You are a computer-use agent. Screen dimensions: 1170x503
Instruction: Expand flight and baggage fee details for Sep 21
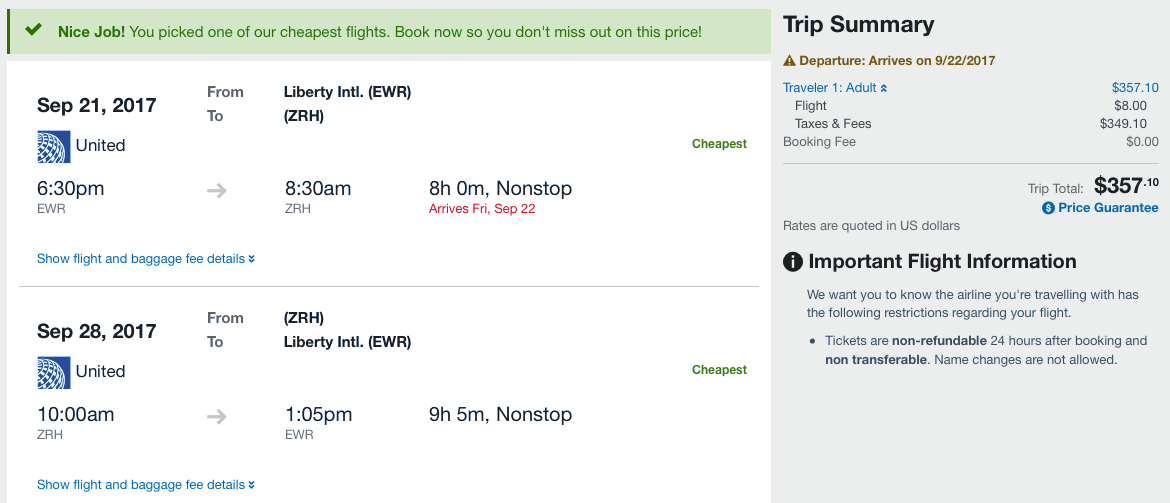(x=146, y=259)
